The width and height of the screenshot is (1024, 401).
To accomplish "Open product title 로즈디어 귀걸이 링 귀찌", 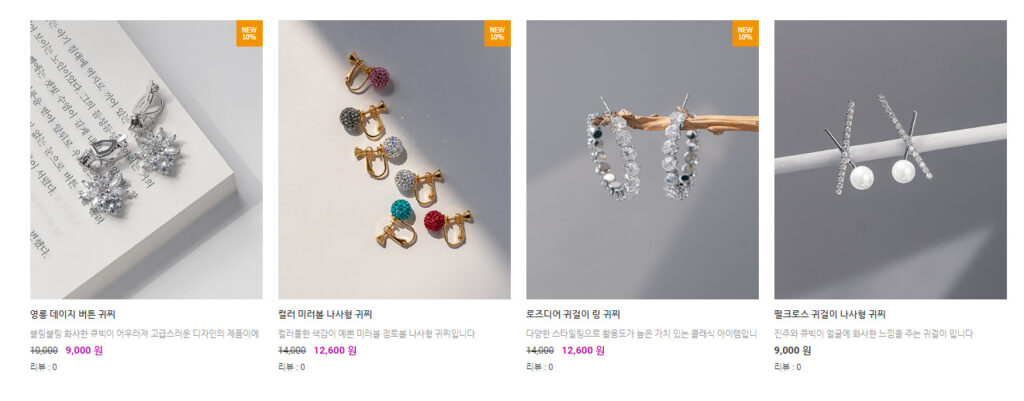I will point(573,314).
